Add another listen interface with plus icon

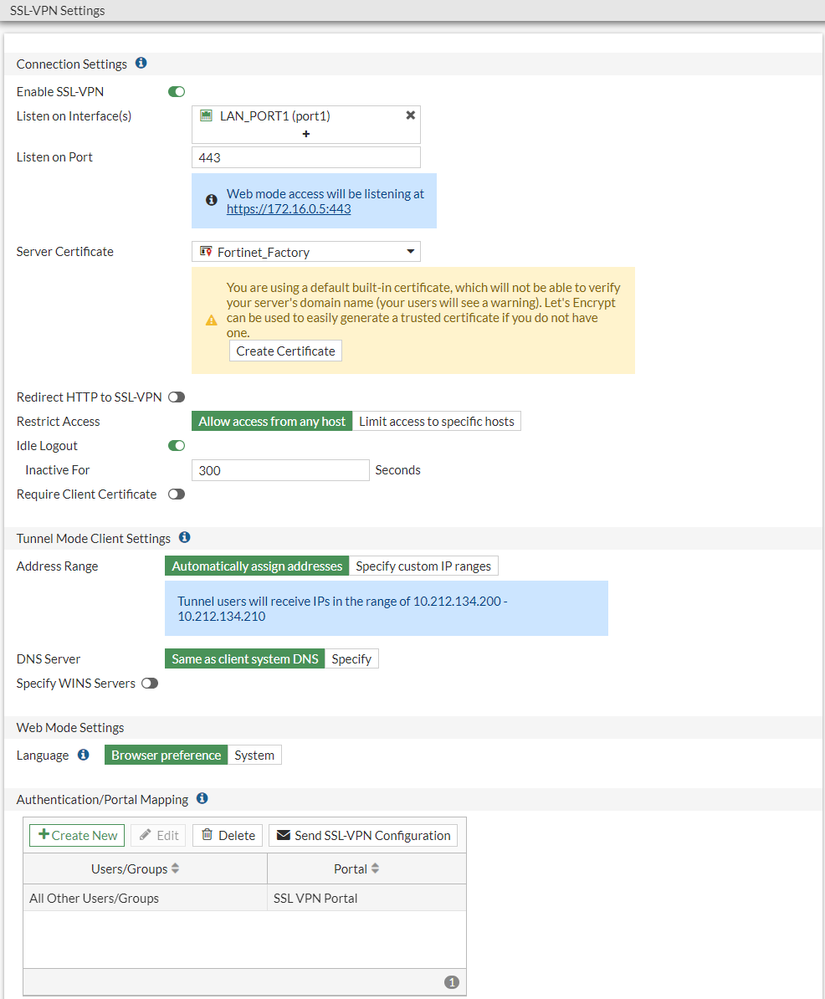pos(306,133)
